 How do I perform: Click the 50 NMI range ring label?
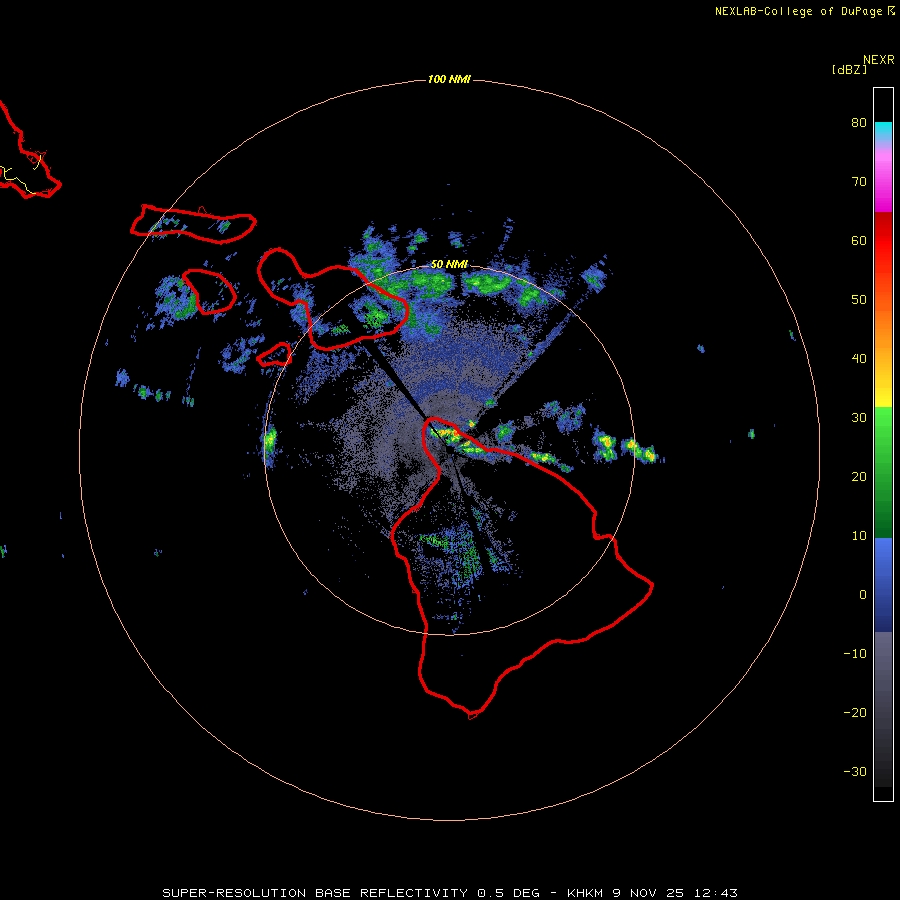click(449, 265)
